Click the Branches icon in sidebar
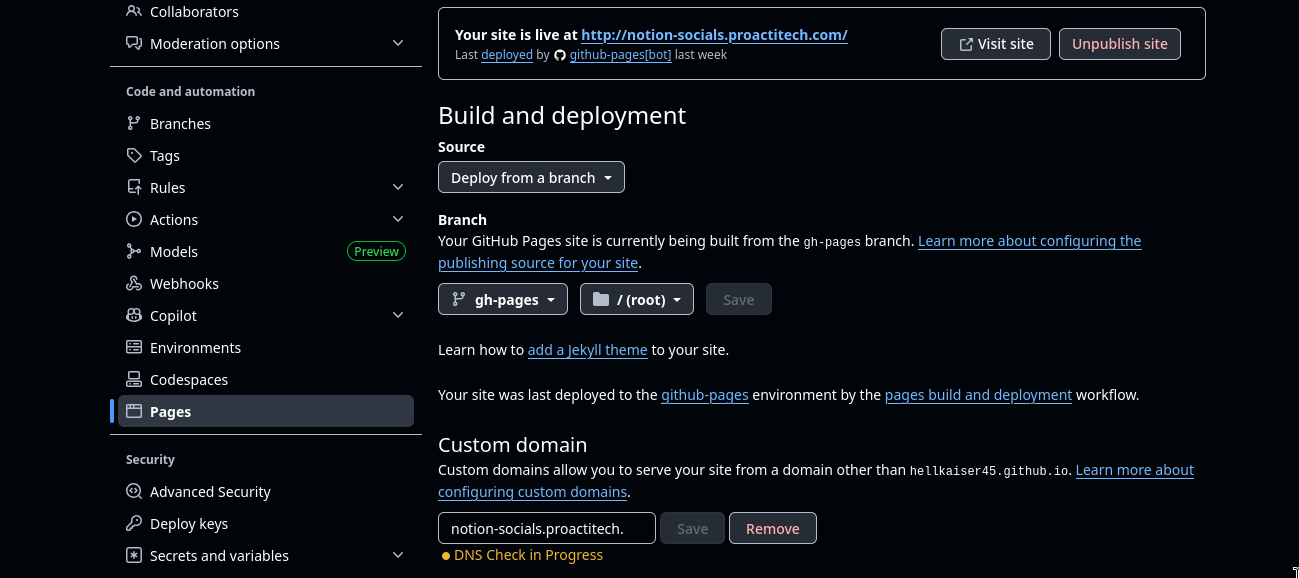 pyautogui.click(x=134, y=123)
